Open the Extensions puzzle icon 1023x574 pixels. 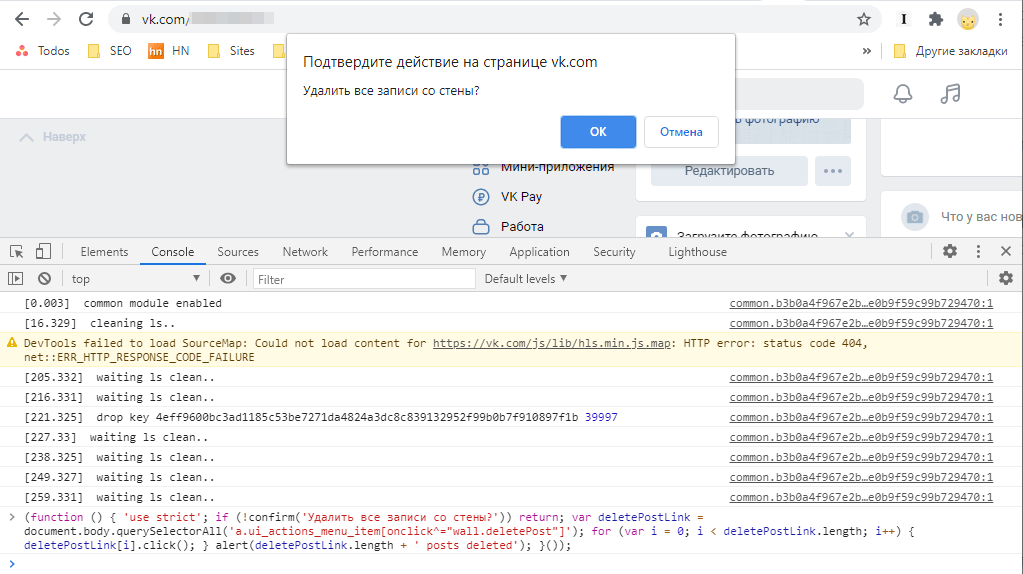[x=936, y=20]
